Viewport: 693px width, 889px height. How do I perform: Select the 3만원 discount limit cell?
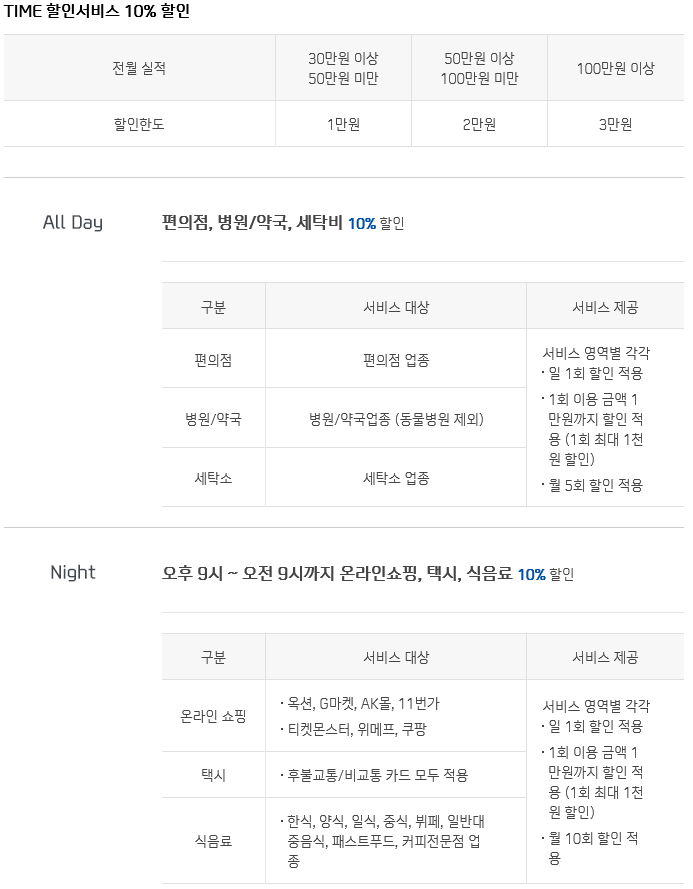point(616,124)
